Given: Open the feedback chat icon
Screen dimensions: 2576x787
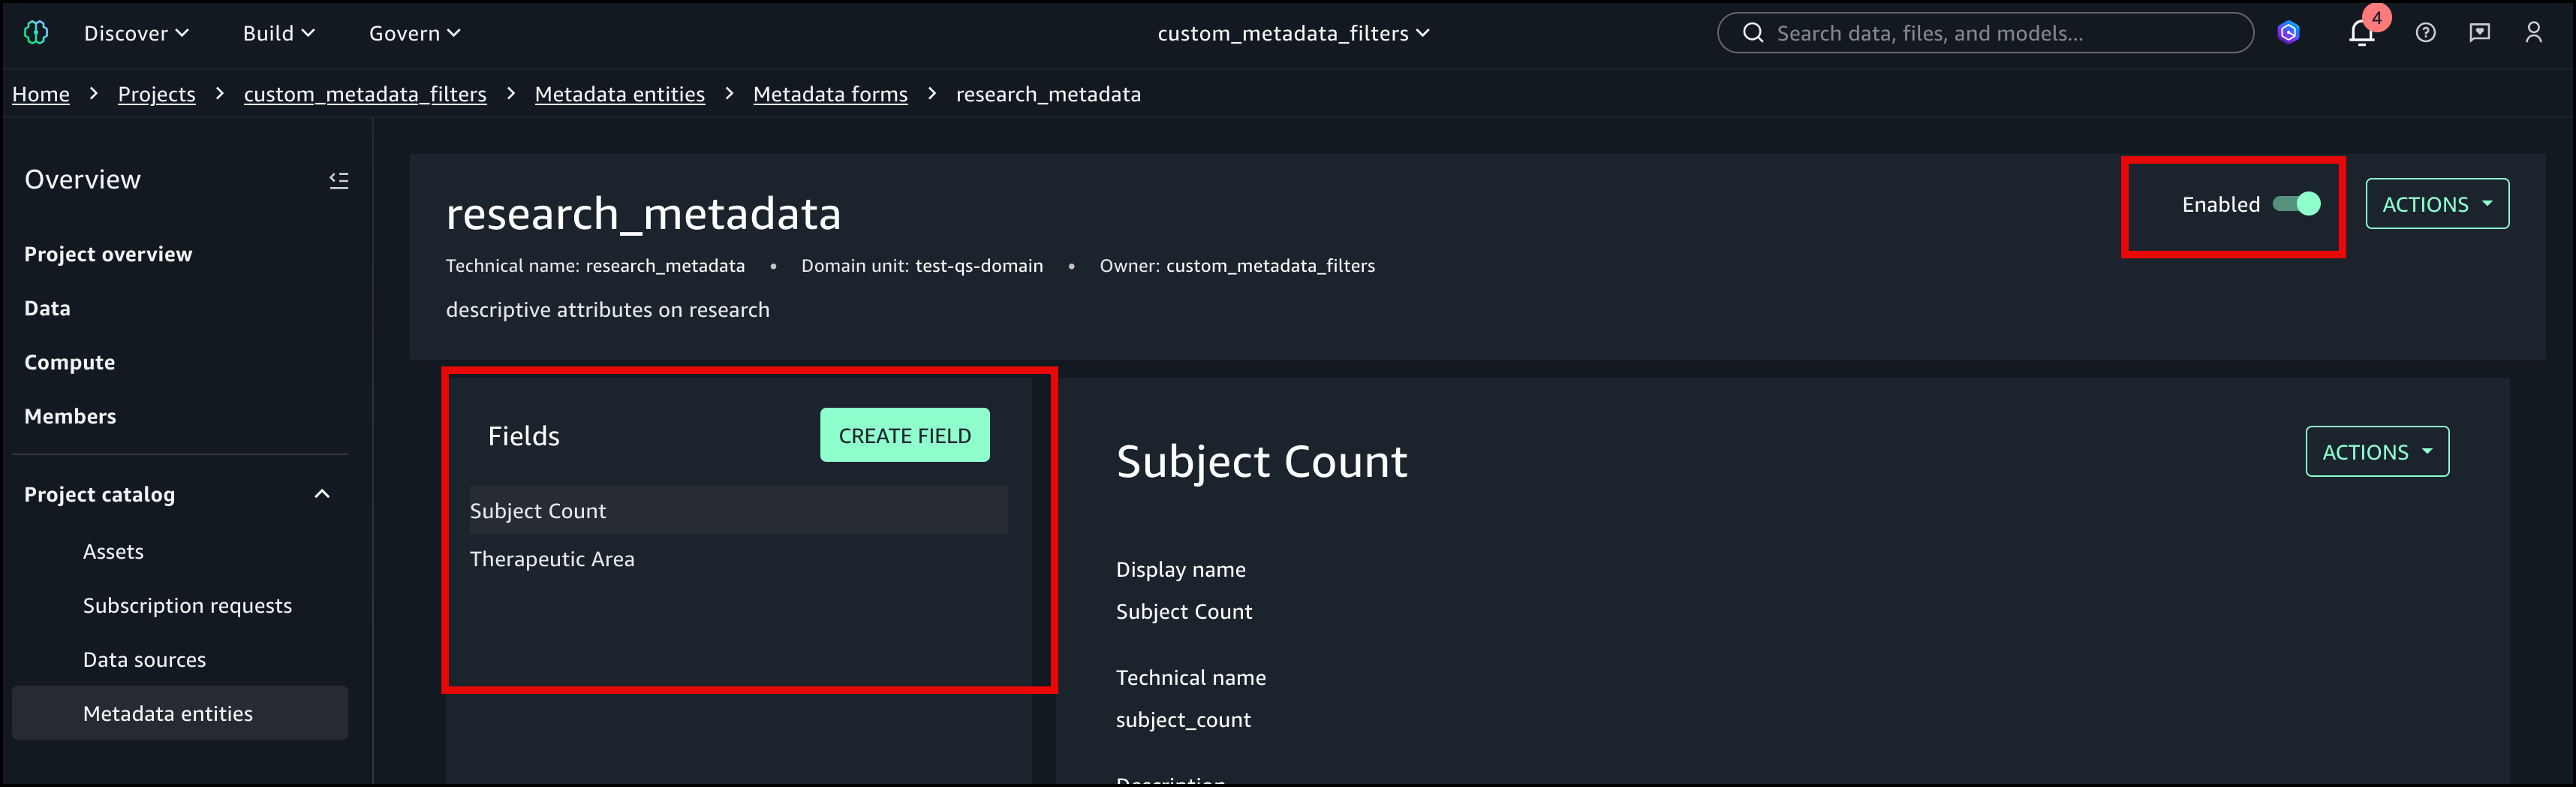Looking at the screenshot, I should point(2479,33).
